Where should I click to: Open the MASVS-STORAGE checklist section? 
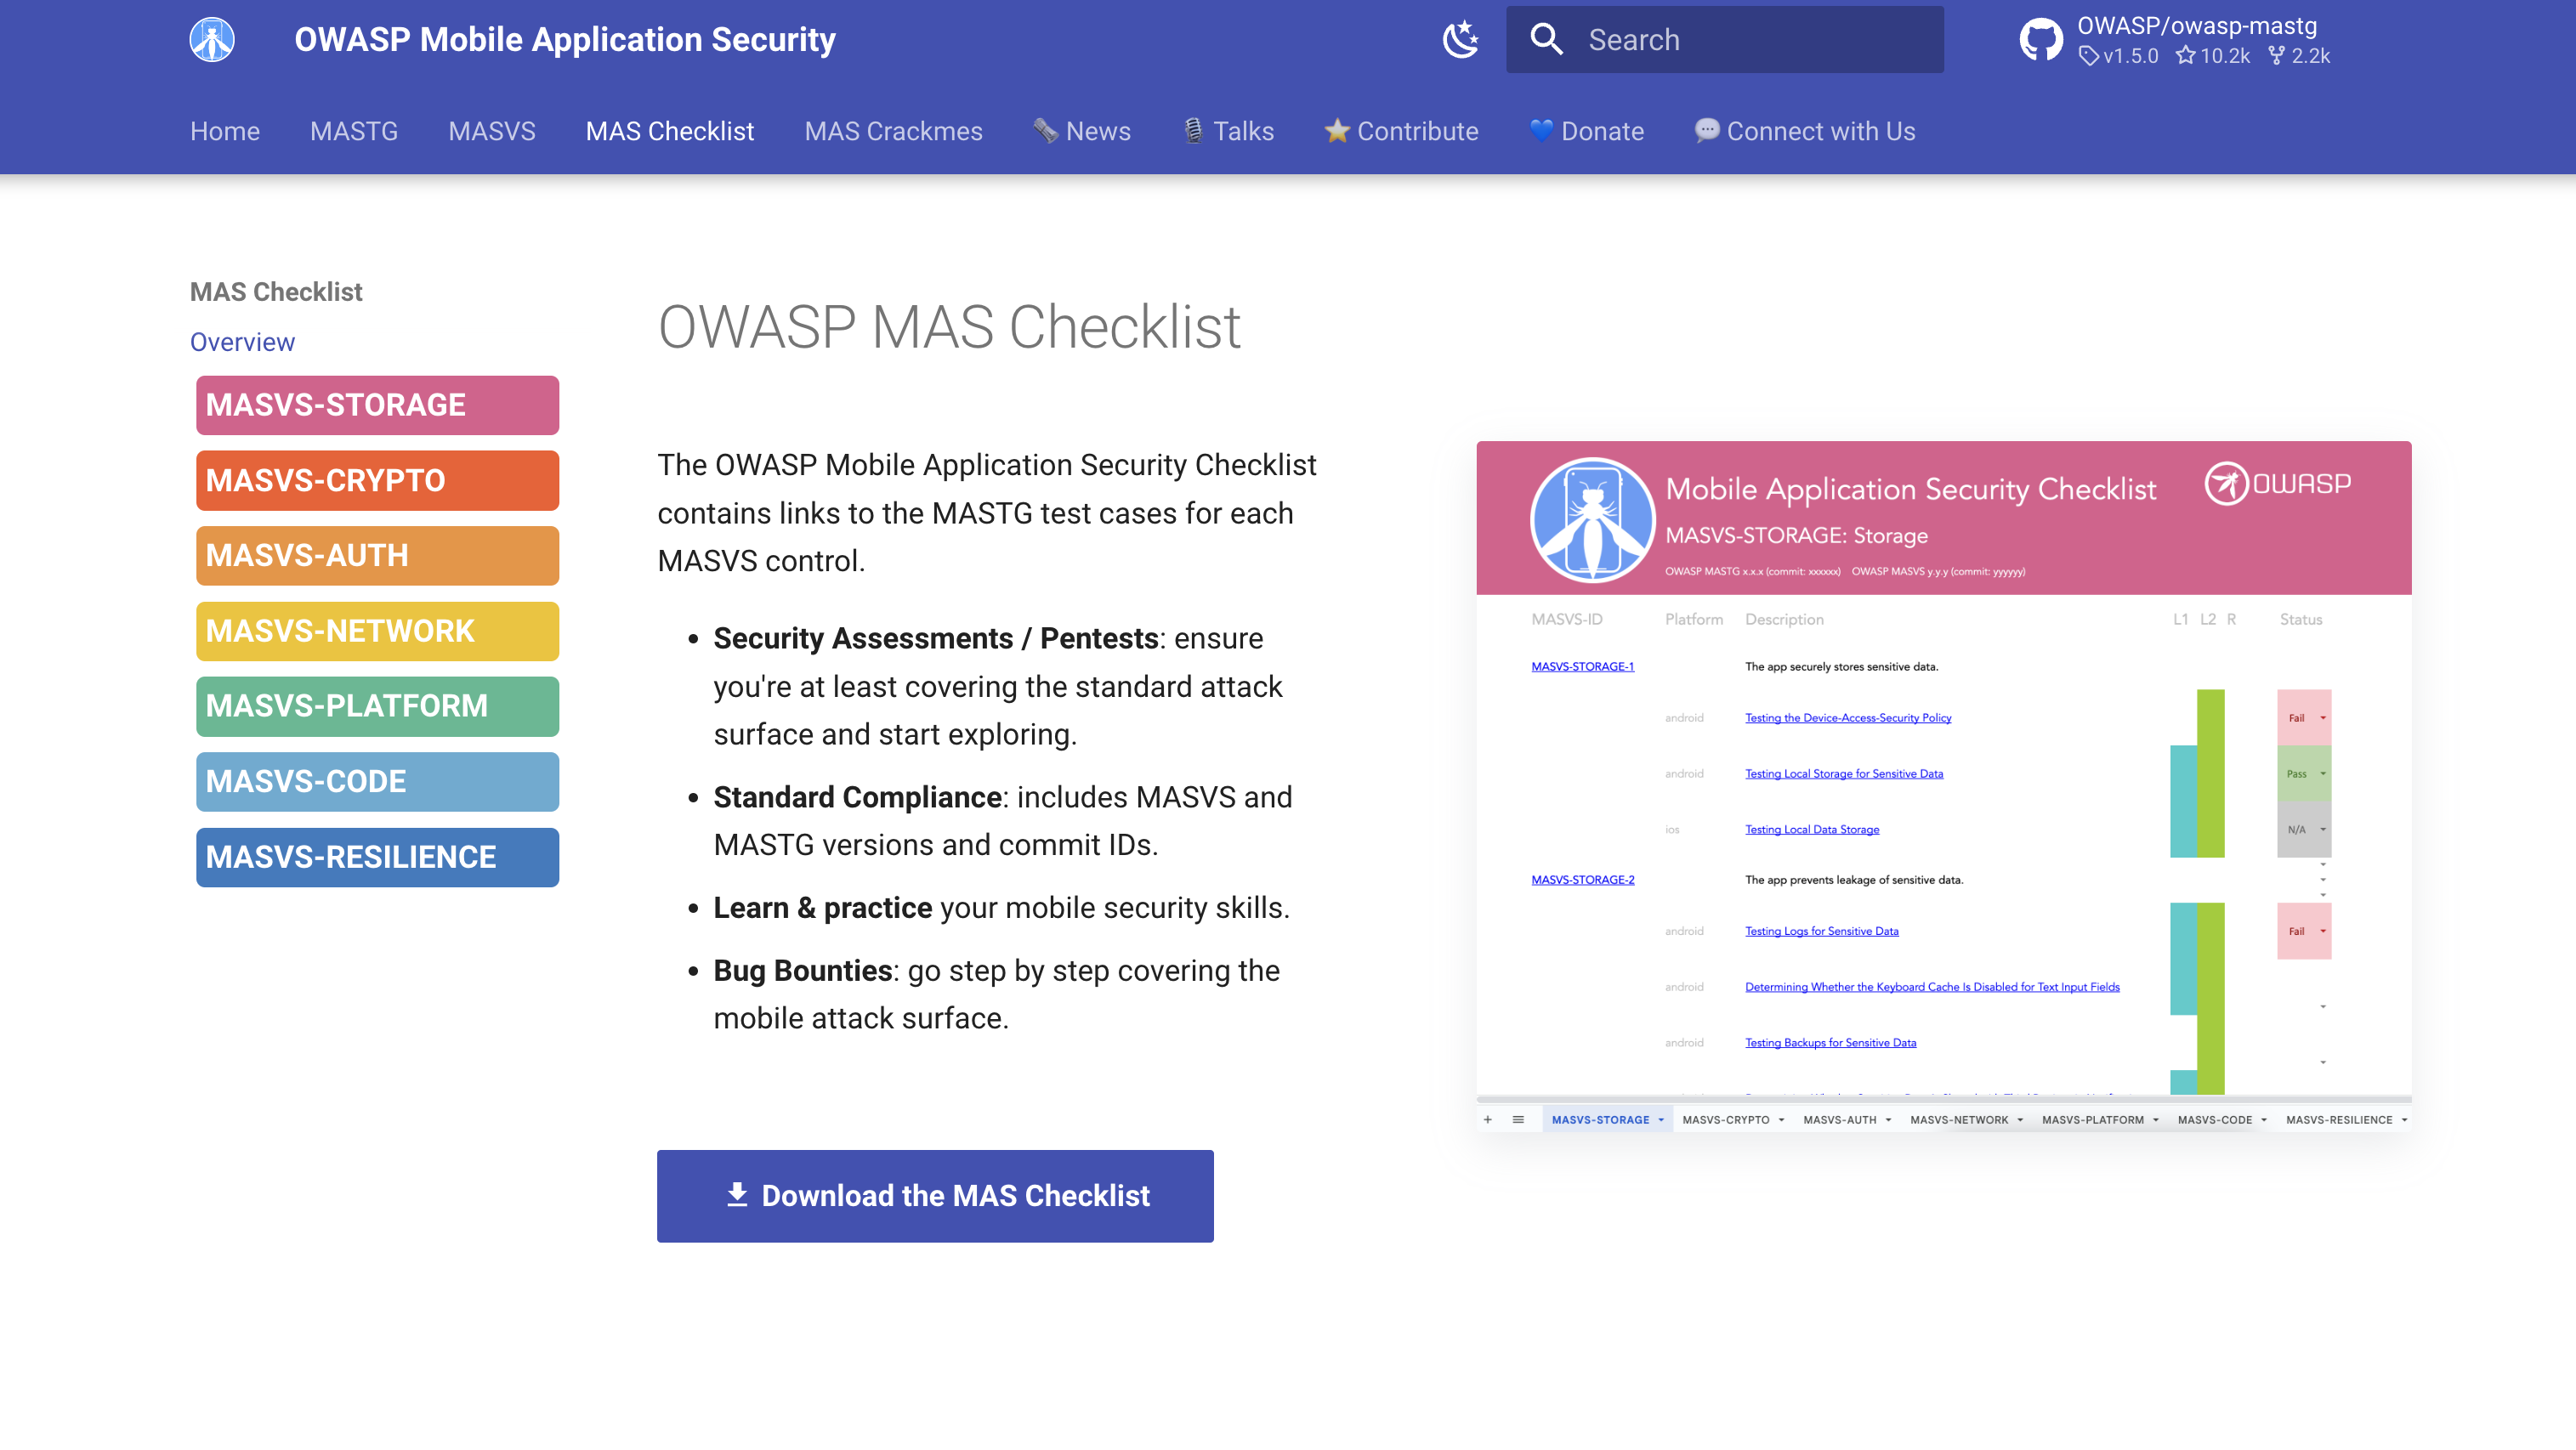[x=377, y=405]
